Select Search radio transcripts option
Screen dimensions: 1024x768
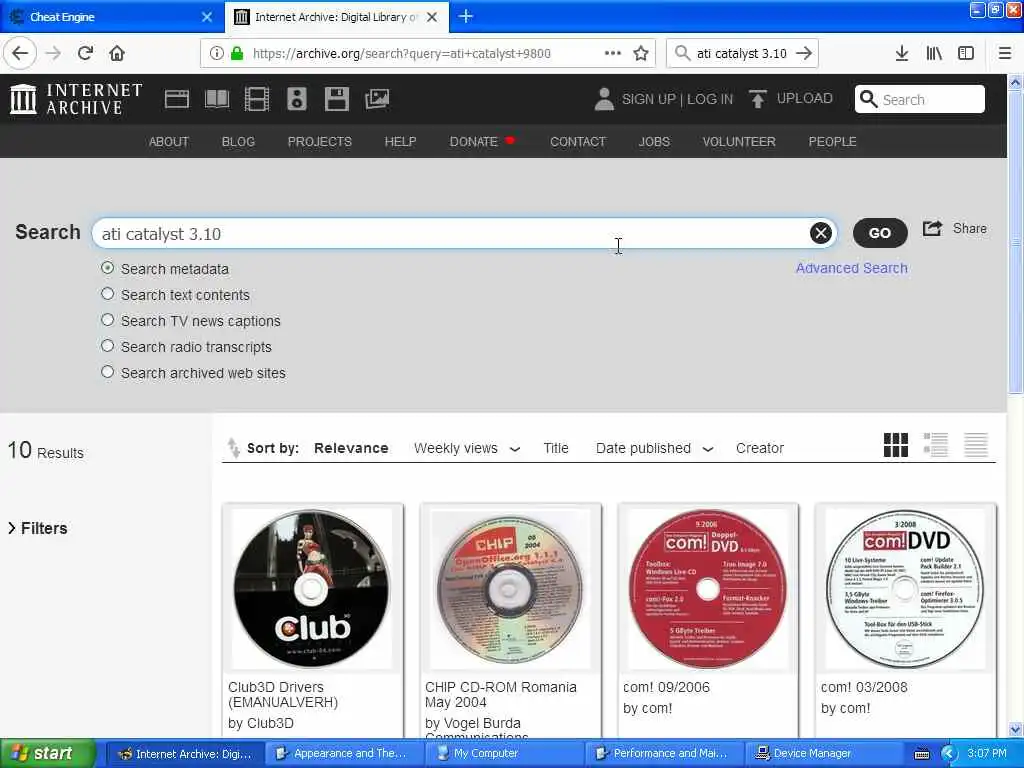click(108, 346)
